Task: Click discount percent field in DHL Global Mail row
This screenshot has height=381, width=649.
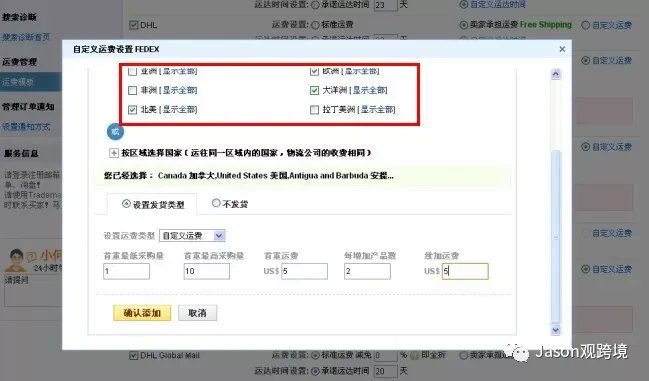Action: (x=385, y=356)
